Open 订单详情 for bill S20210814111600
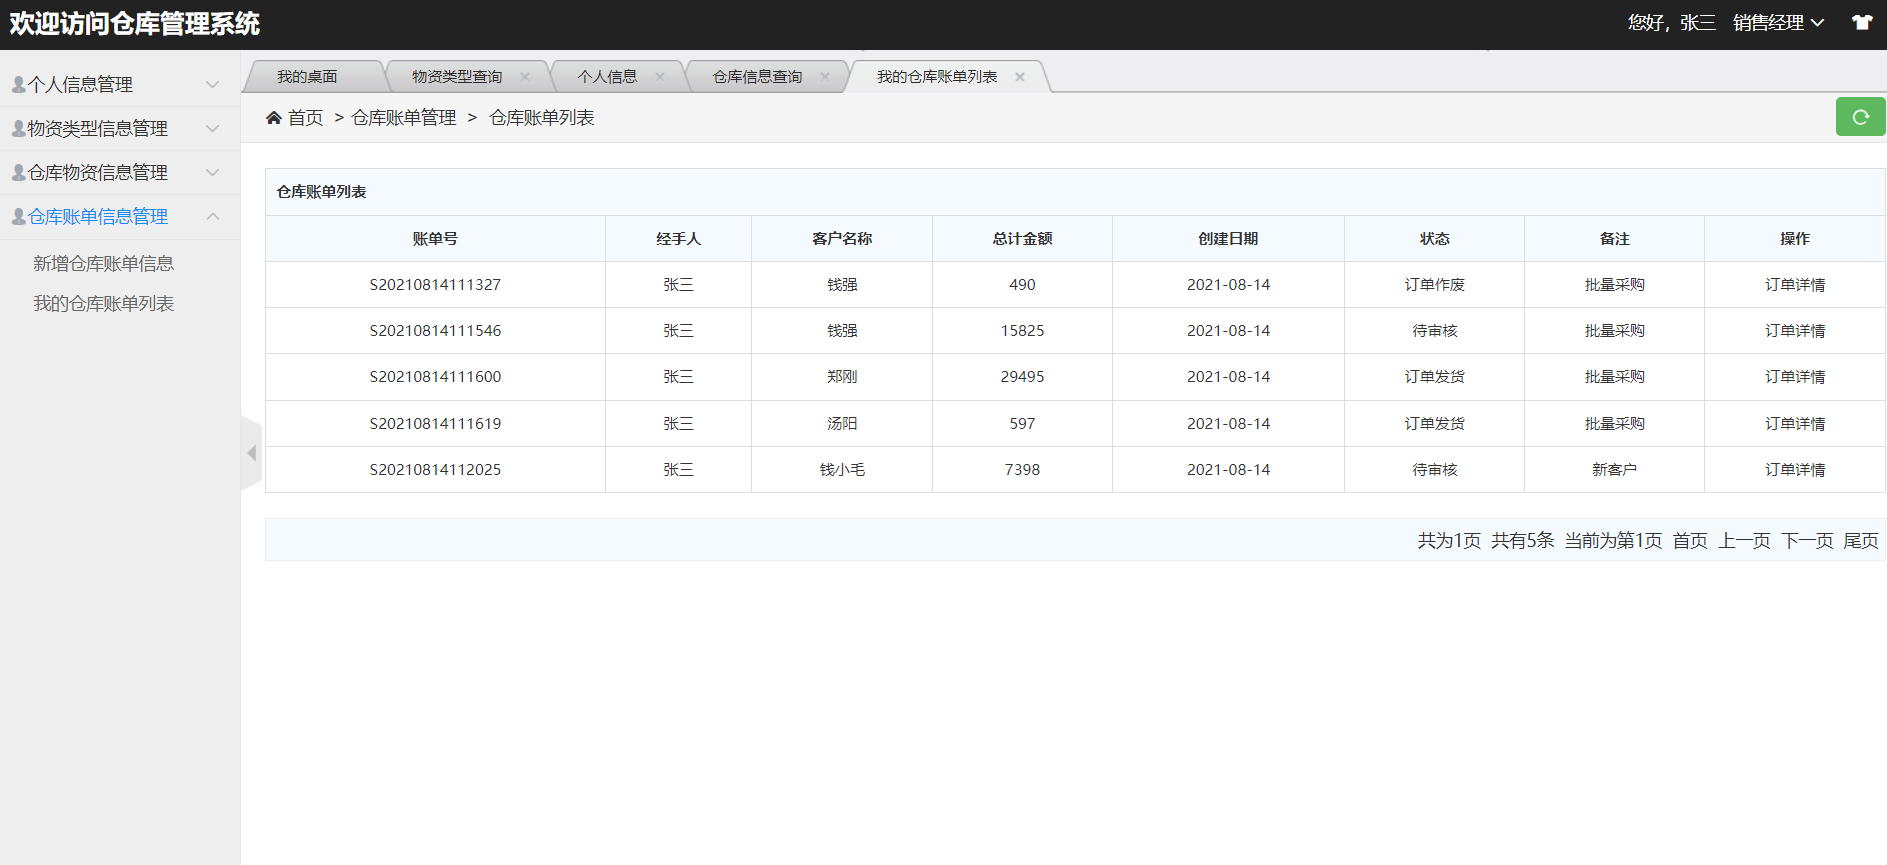The image size is (1887, 865). (x=1795, y=377)
